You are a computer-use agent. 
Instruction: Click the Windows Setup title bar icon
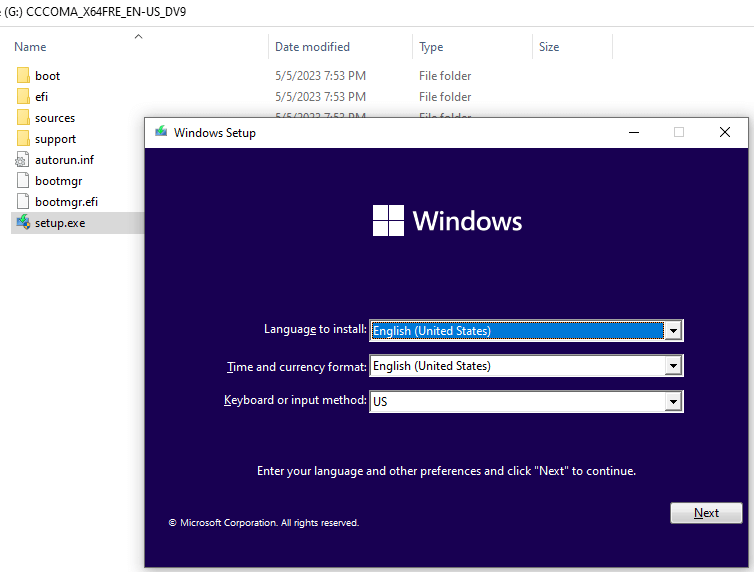pos(161,132)
